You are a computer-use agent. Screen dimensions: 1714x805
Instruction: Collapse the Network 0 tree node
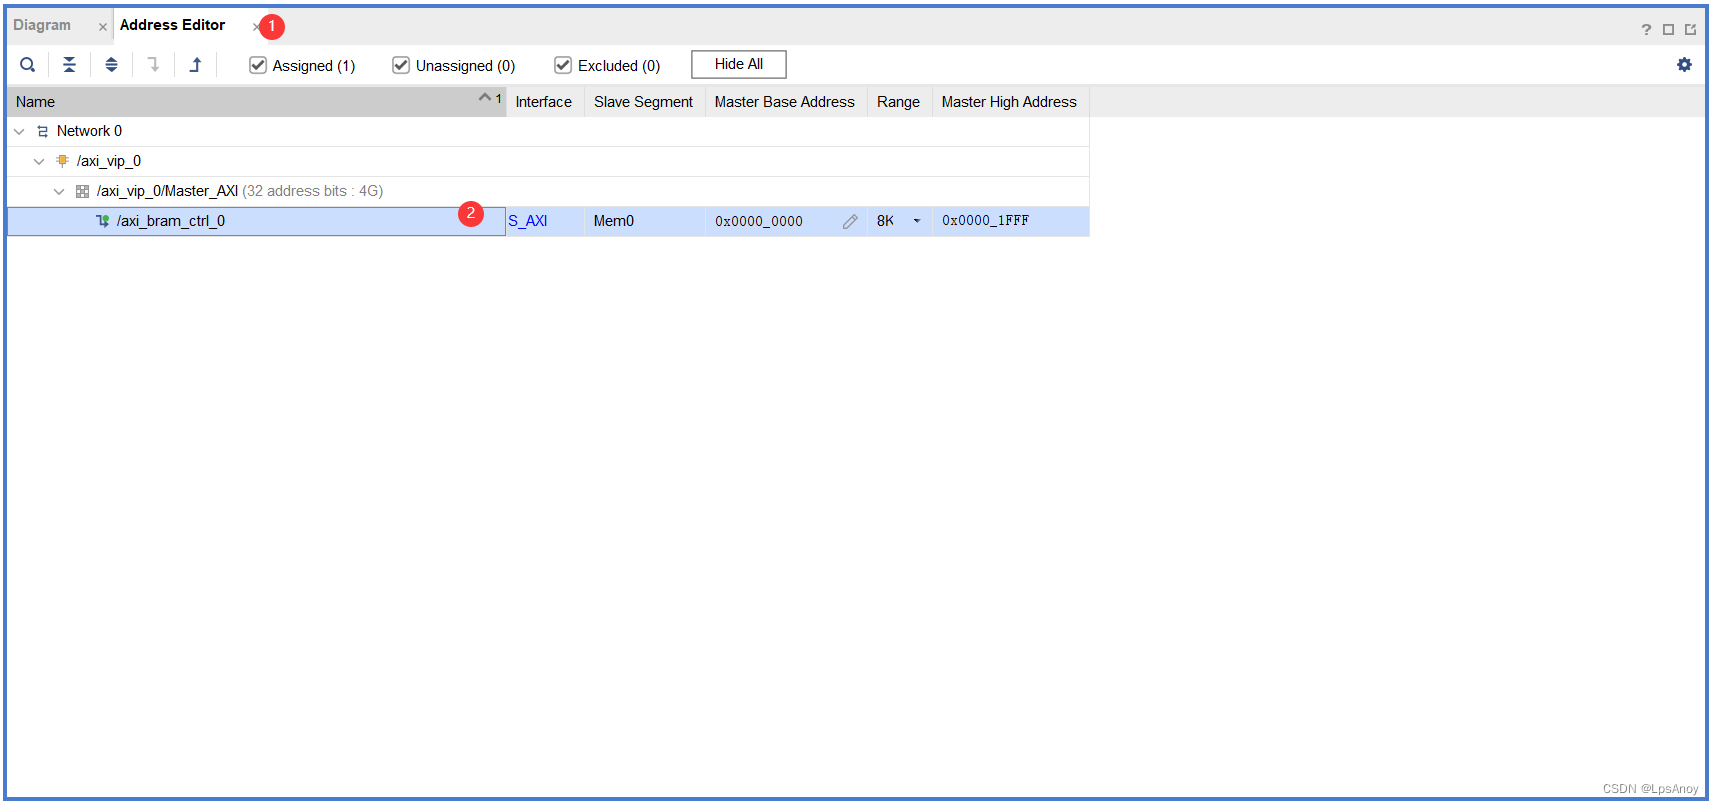coord(19,131)
